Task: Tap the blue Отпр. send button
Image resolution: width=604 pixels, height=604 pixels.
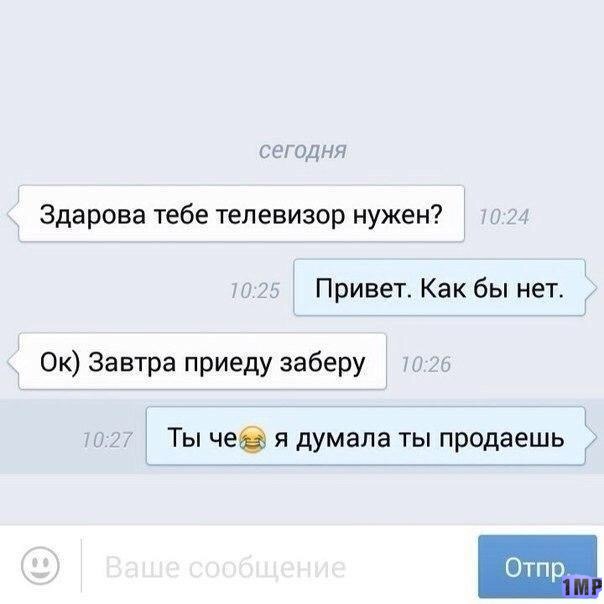Action: coord(537,567)
